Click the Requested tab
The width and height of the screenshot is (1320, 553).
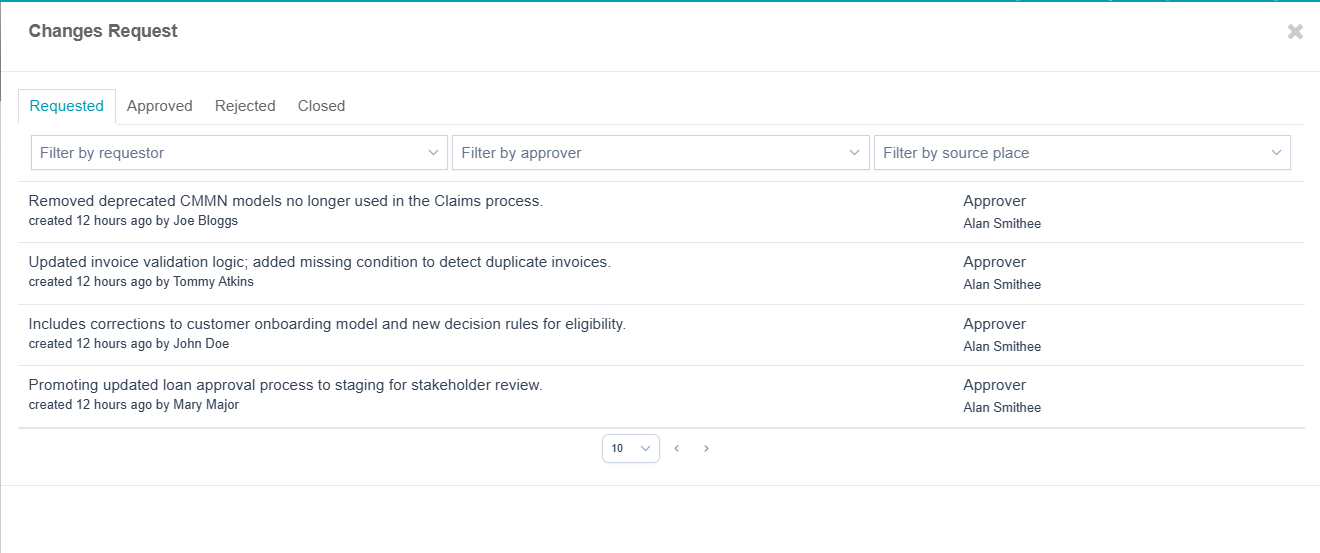[67, 106]
